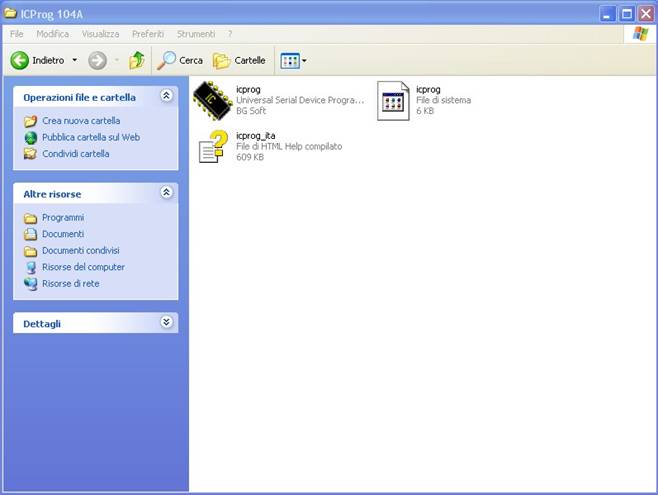Open Documenti condivisi link
The width and height of the screenshot is (658, 495).
click(81, 250)
